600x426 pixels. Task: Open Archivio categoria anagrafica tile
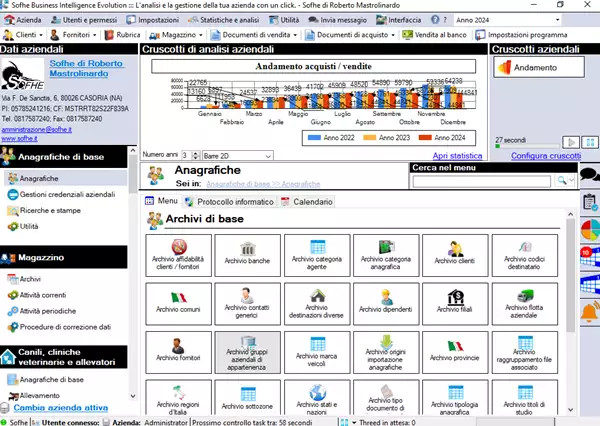(386, 255)
